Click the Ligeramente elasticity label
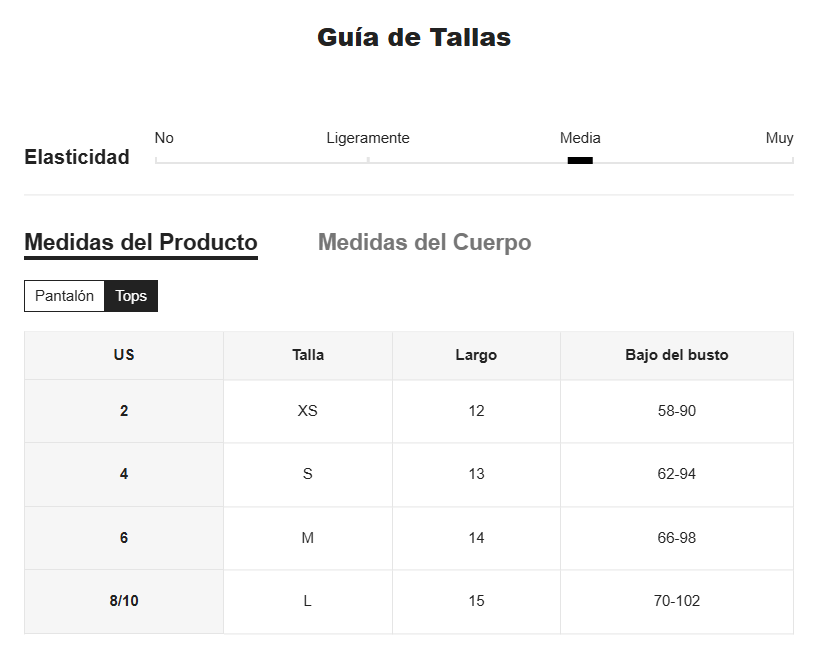The height and width of the screenshot is (653, 828). click(368, 138)
